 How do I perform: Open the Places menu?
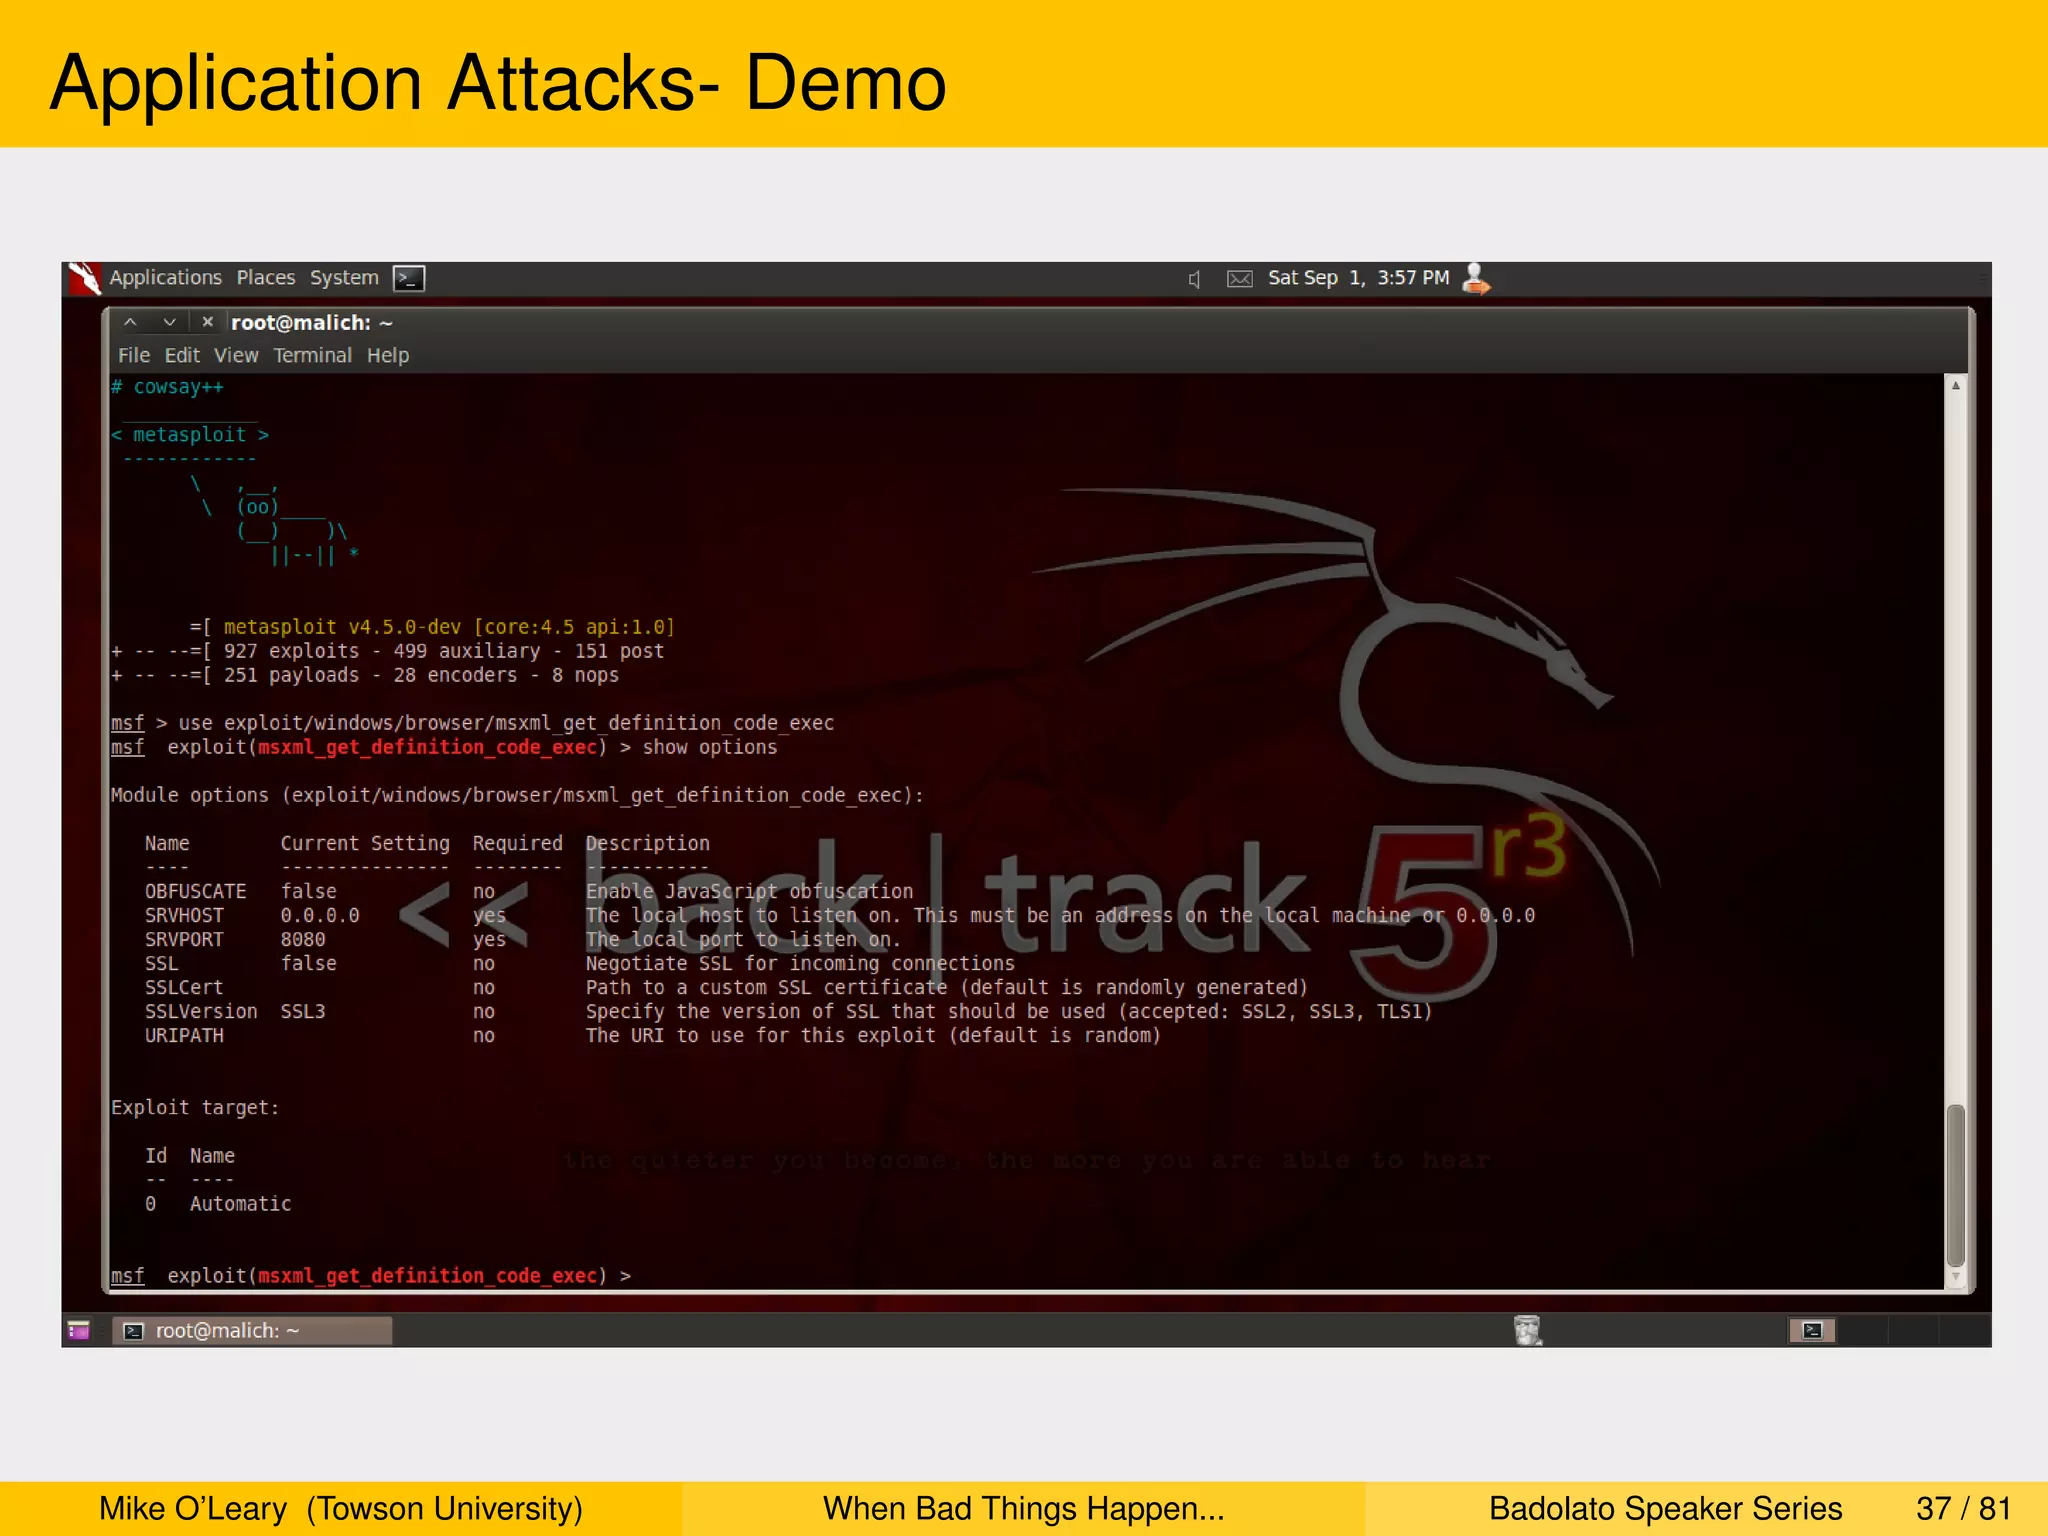(266, 278)
